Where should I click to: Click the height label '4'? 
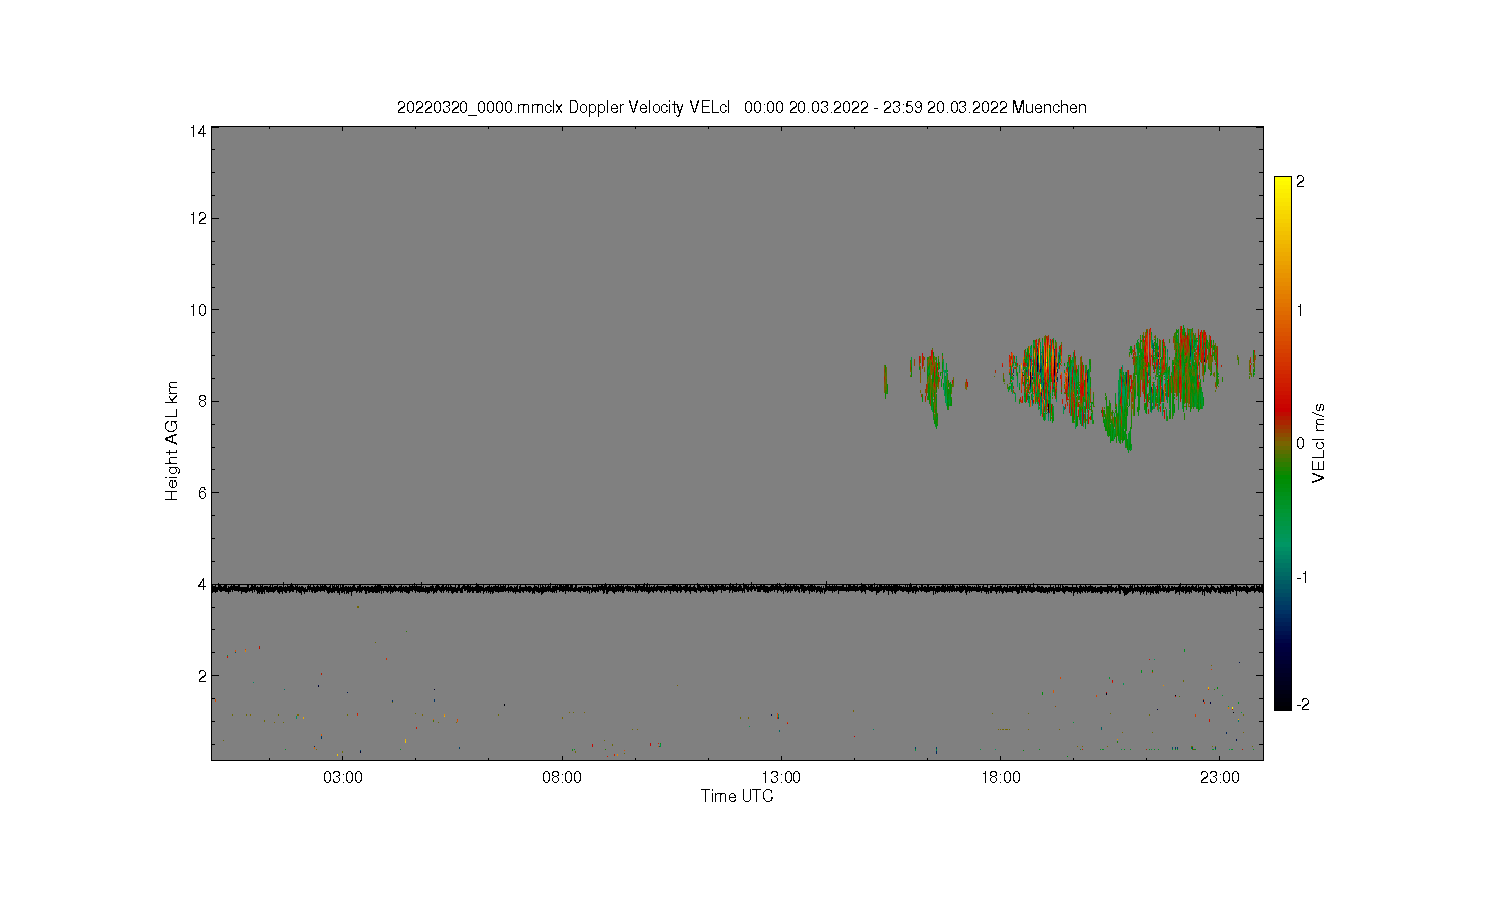[x=202, y=584]
